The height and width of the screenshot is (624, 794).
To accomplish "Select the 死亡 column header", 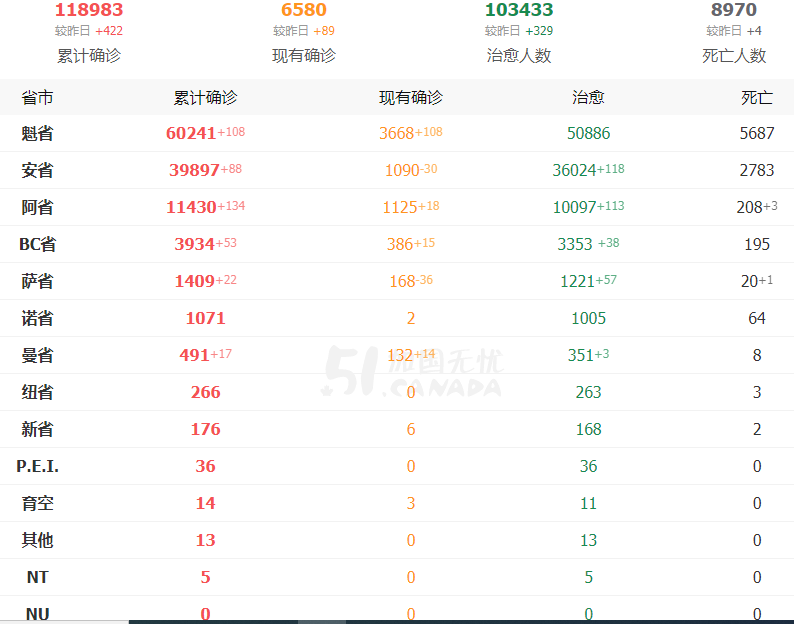I will point(757,97).
